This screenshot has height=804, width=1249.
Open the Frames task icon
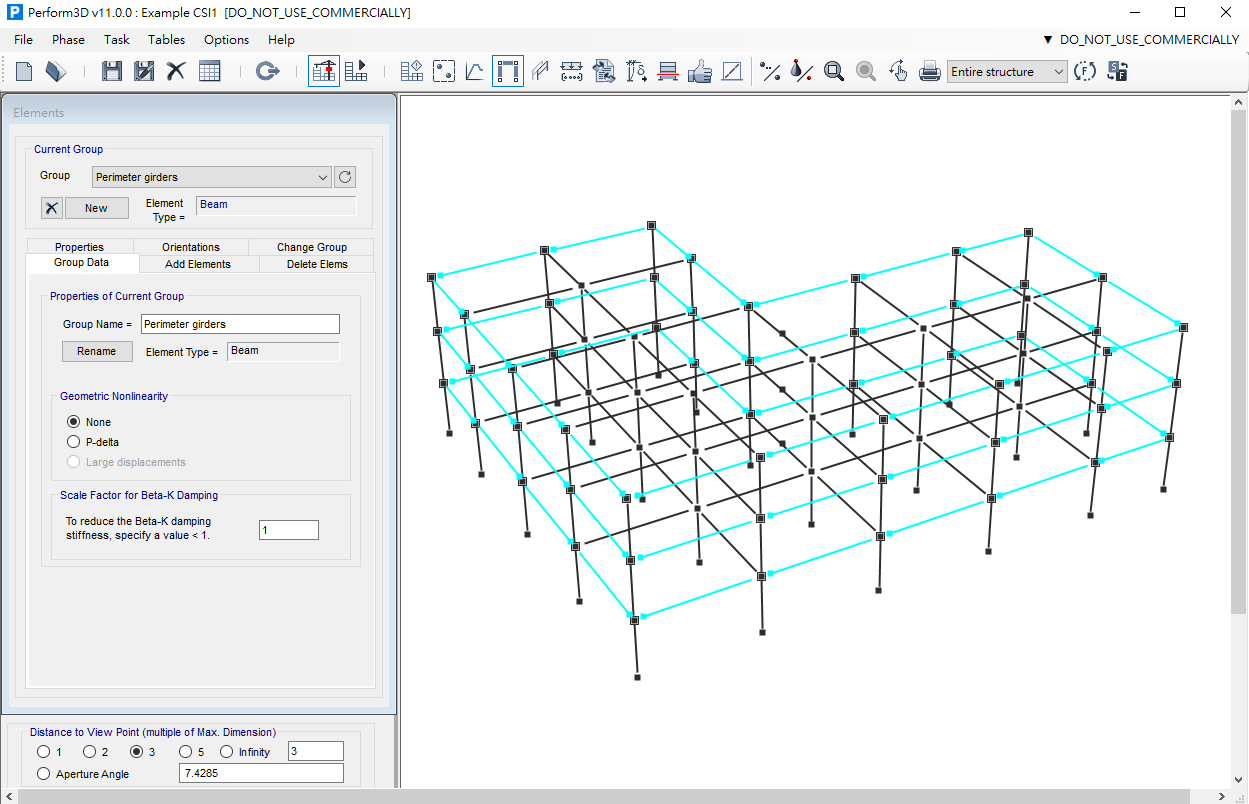point(540,71)
